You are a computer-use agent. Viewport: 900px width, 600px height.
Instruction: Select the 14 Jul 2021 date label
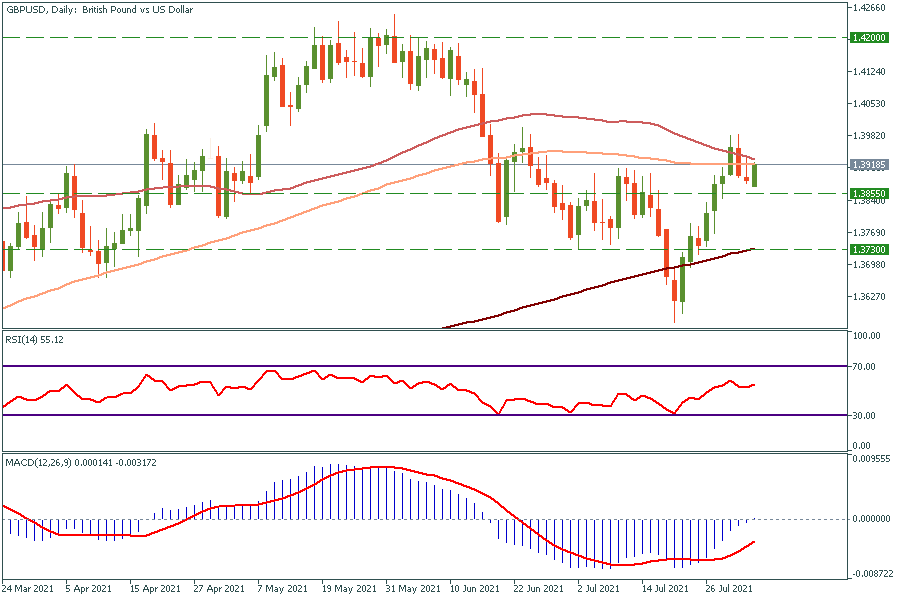point(665,590)
